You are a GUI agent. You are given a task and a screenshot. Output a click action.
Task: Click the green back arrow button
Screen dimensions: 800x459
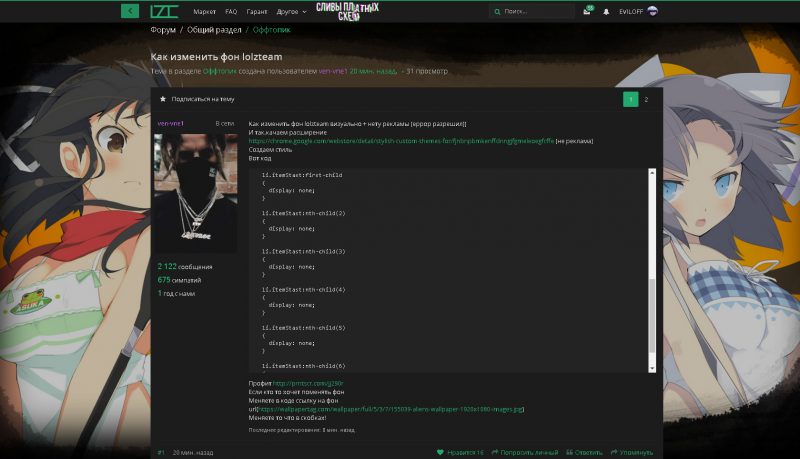click(x=130, y=11)
